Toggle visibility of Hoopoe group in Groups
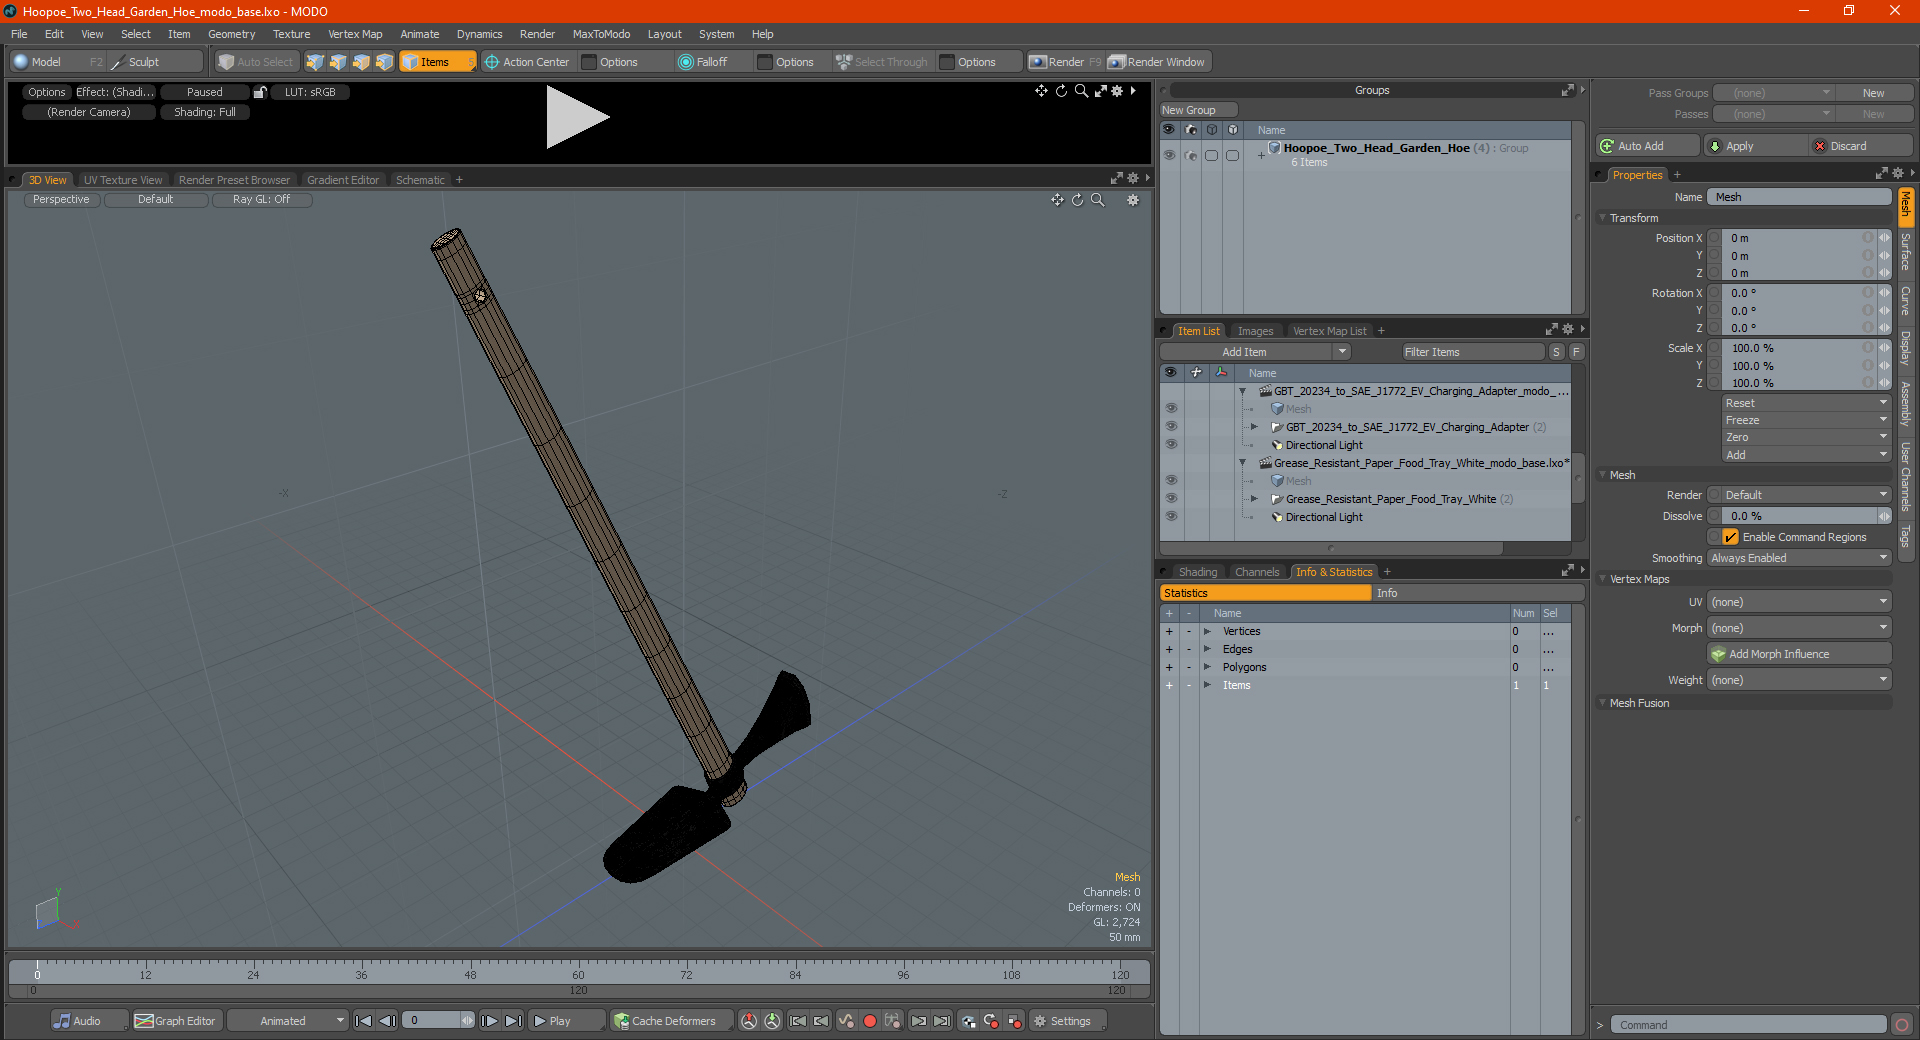 [x=1169, y=155]
